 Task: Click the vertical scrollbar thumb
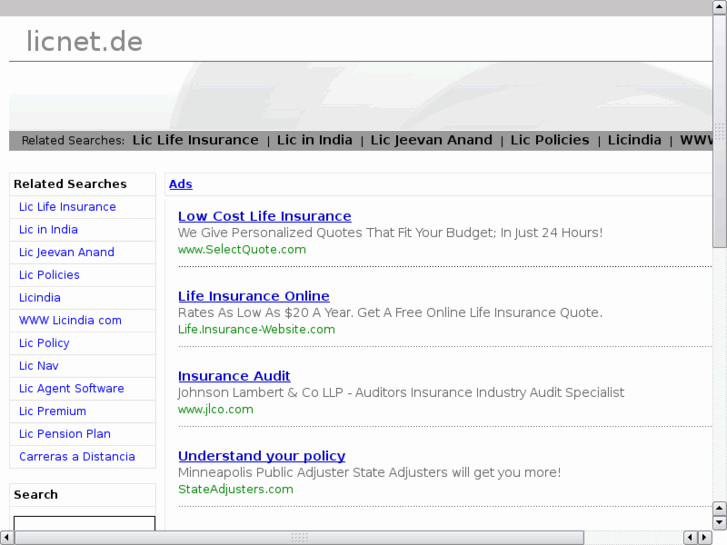pos(720,131)
